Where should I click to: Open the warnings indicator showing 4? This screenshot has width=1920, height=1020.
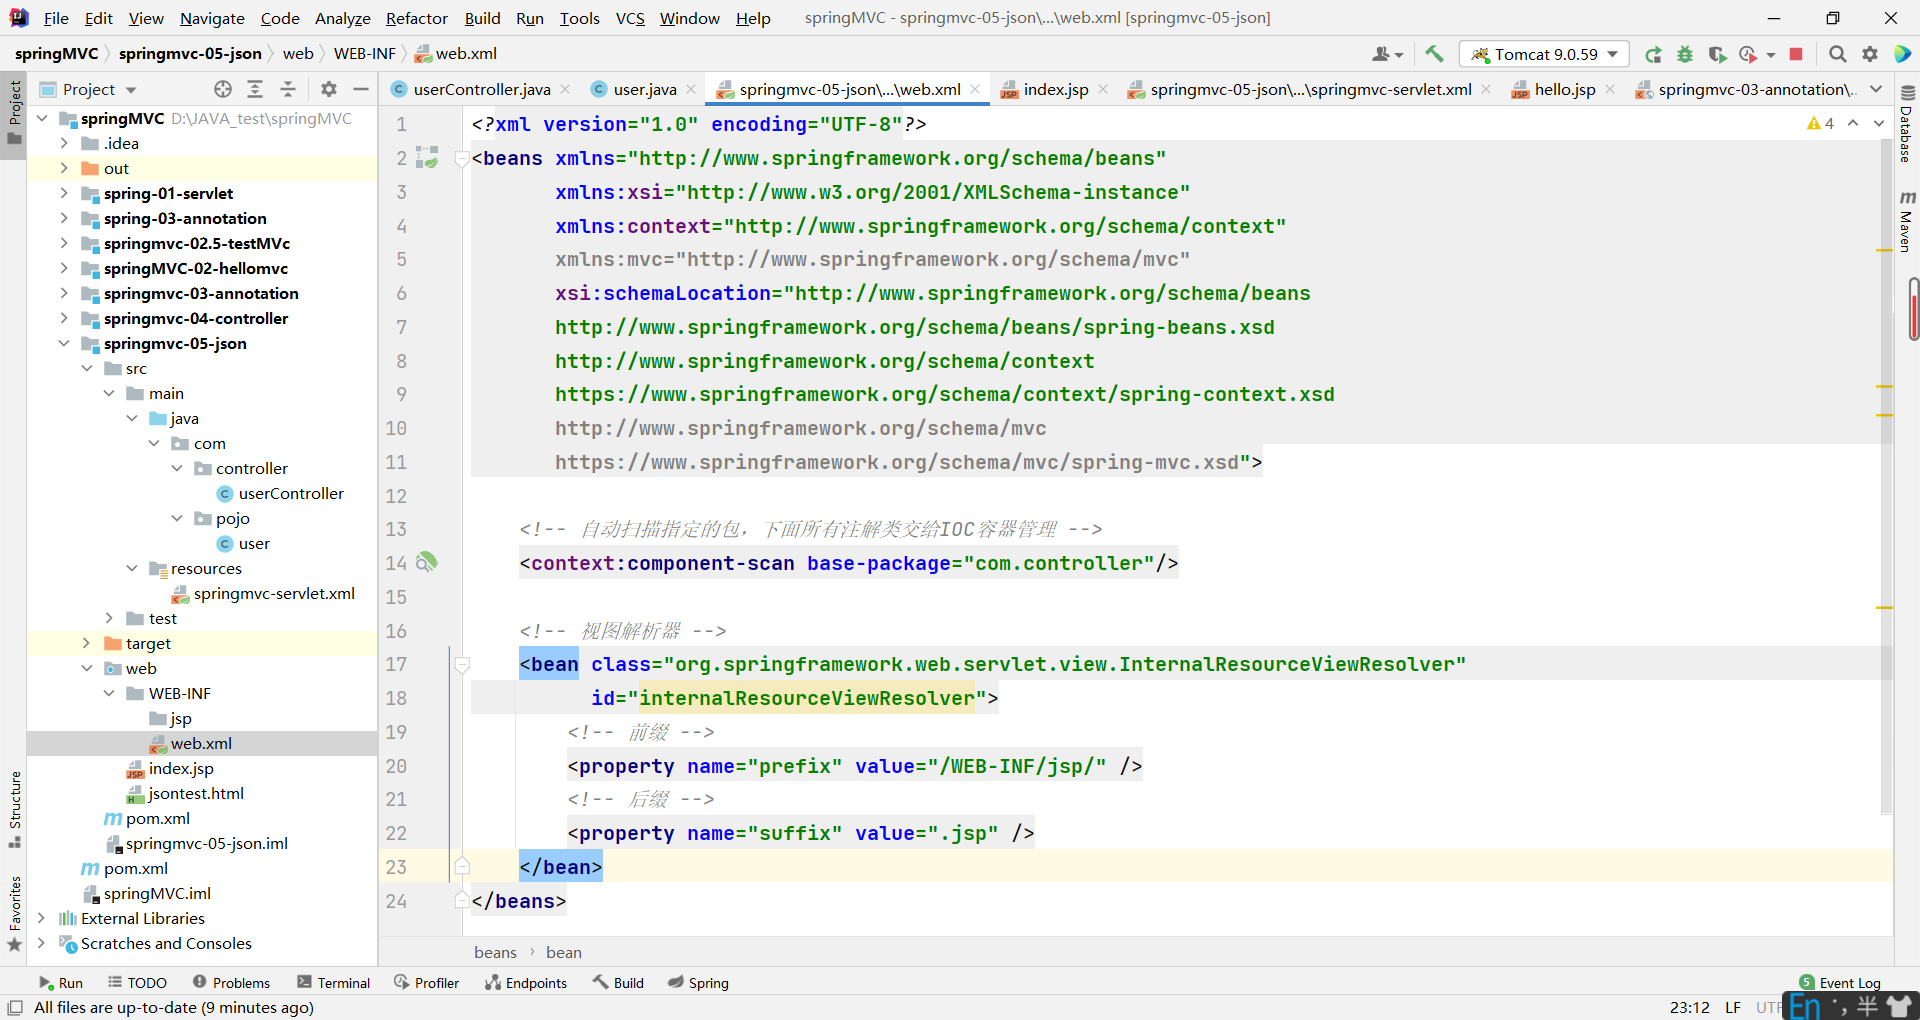point(1820,123)
